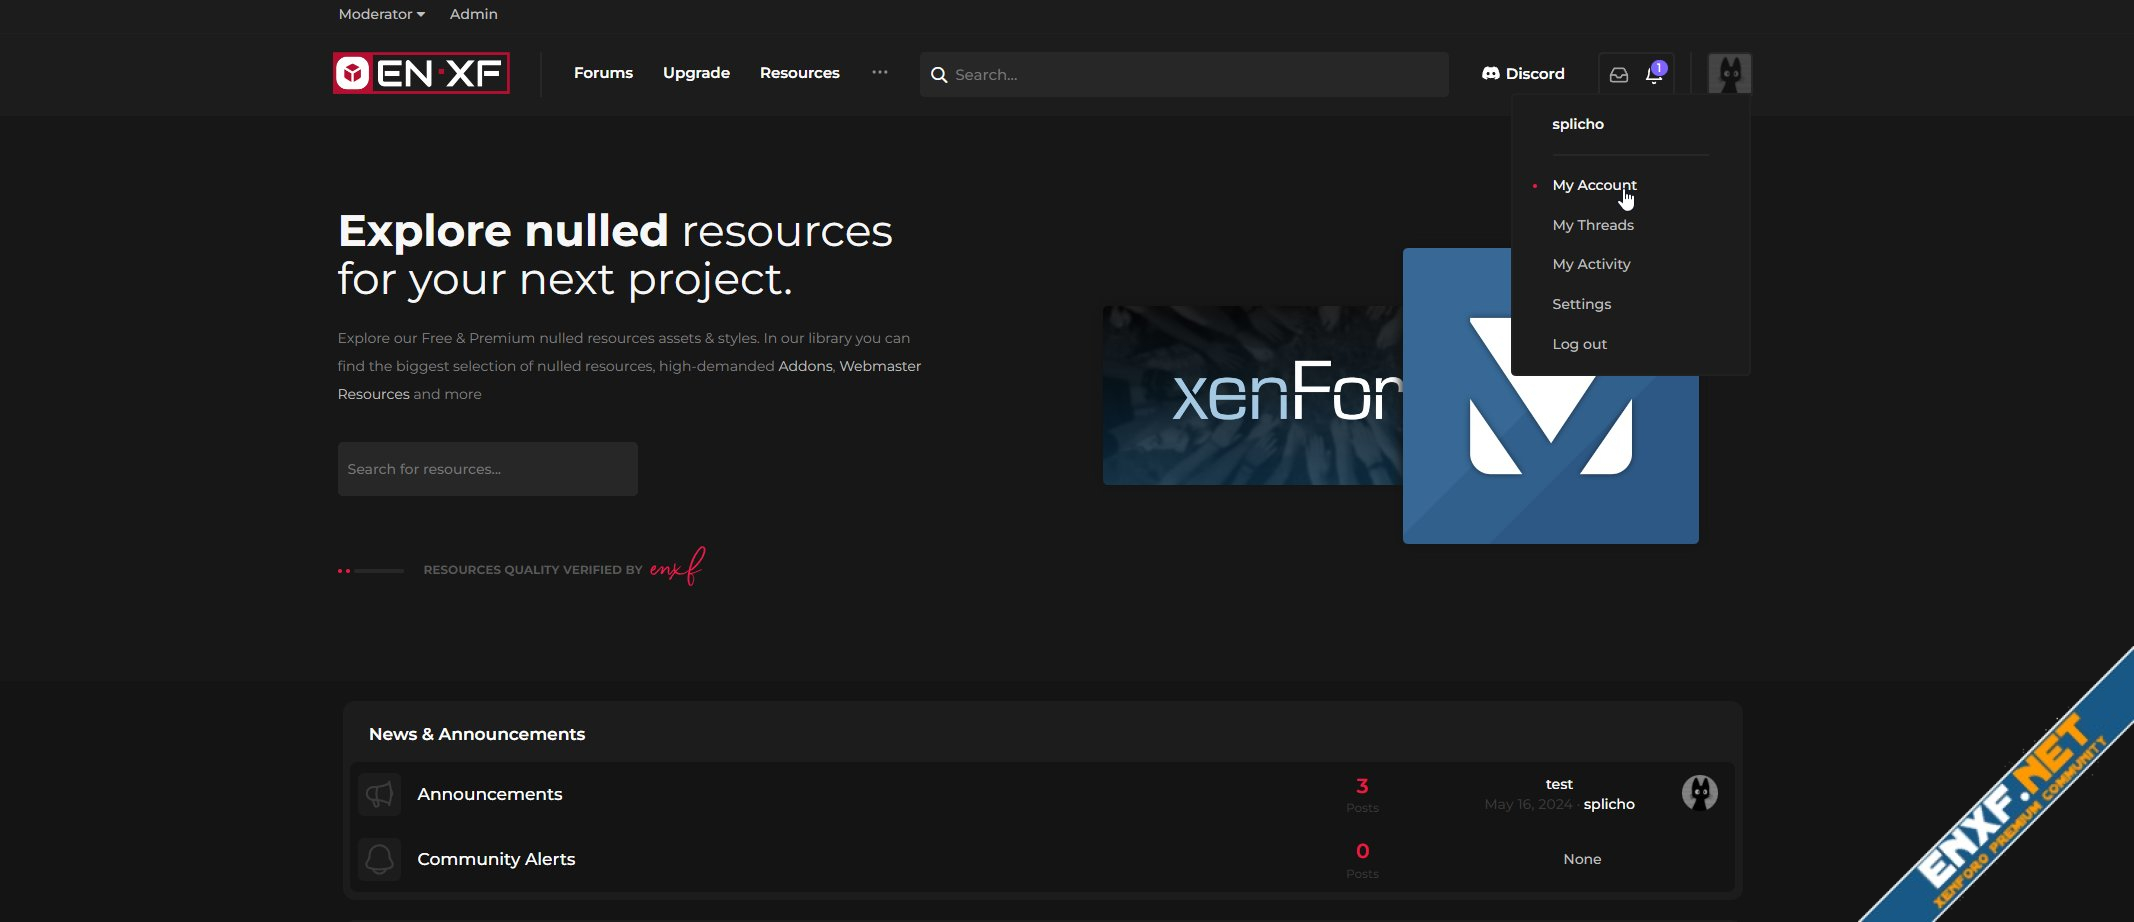Expand the Moderator dropdown
Screen dimensions: 2134x922
[x=381, y=14]
